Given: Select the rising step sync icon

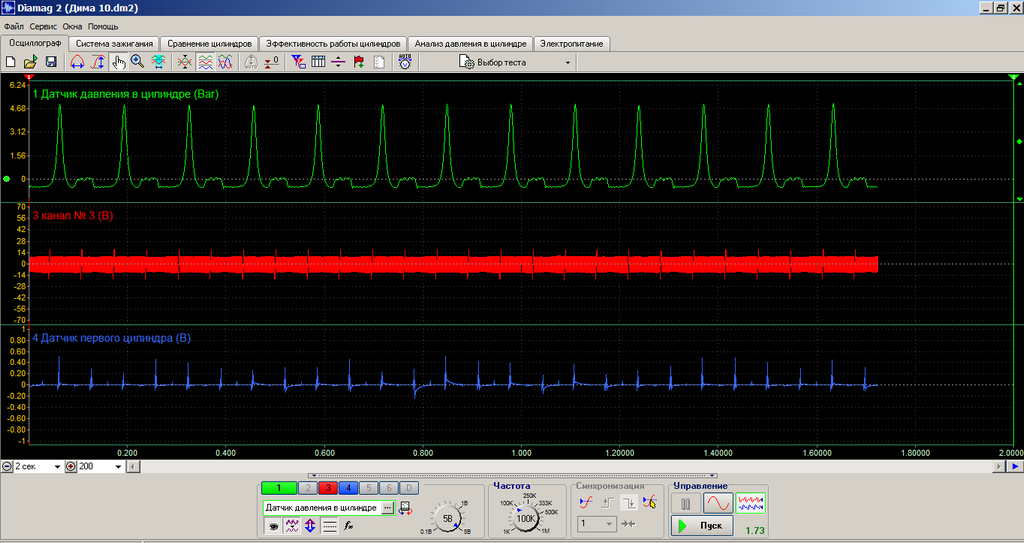Looking at the screenshot, I should [x=607, y=502].
